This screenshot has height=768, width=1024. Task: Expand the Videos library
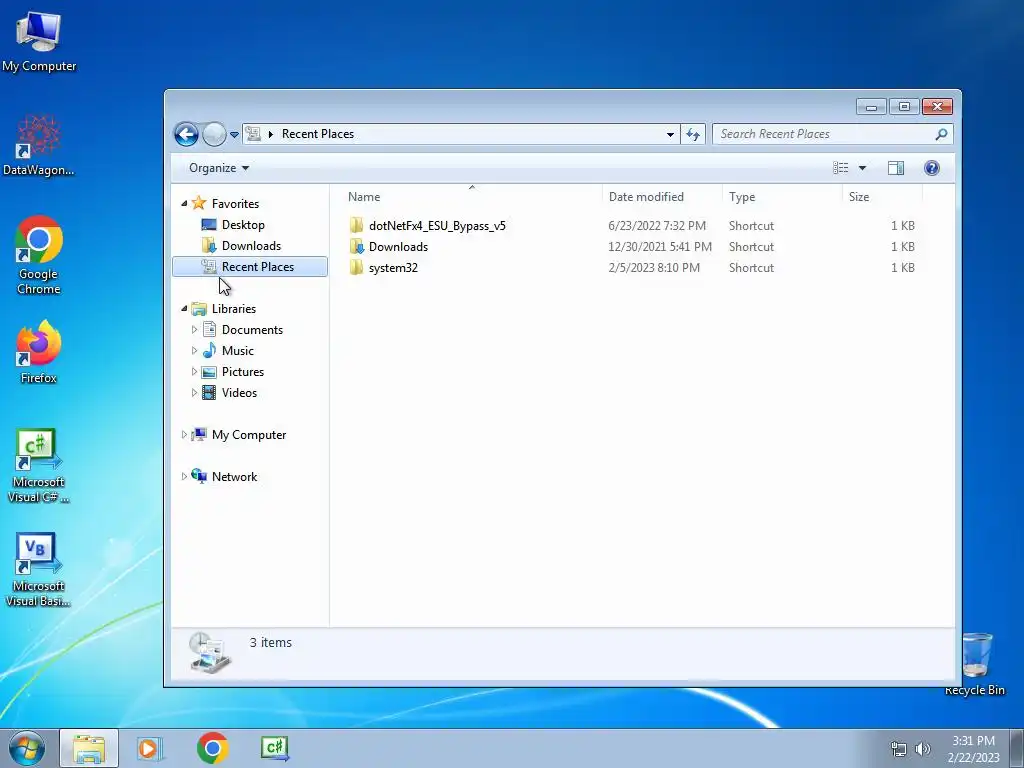coord(194,392)
